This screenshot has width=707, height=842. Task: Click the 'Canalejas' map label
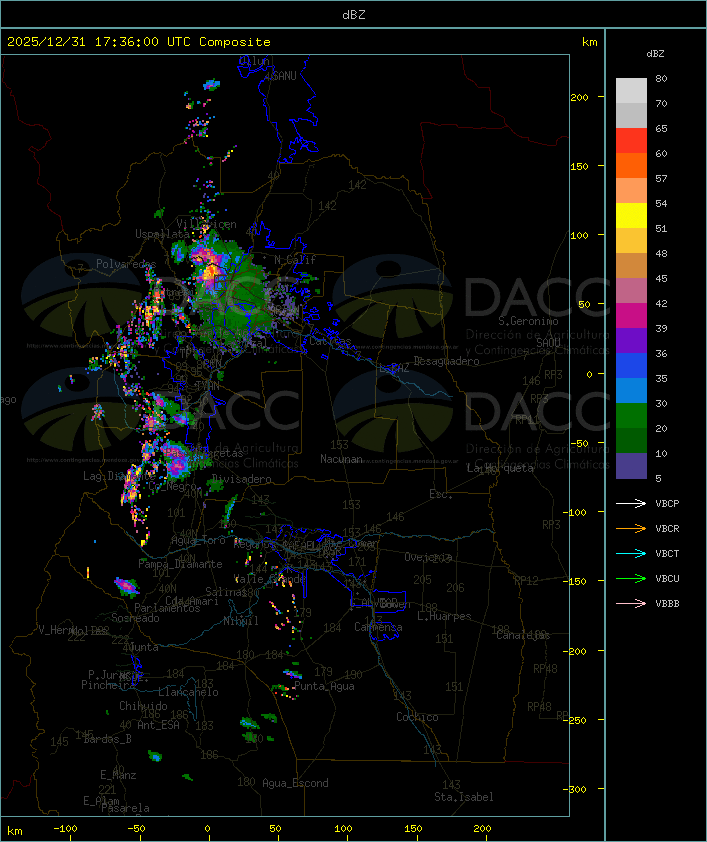[523, 635]
